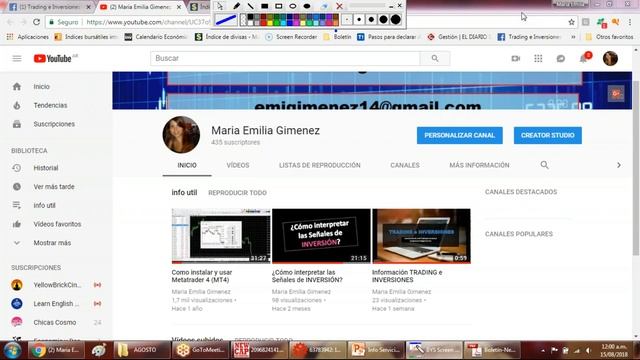Switch to the VÍDEOS channel tab
Image resolution: width=640 pixels, height=360 pixels.
pyautogui.click(x=238, y=165)
